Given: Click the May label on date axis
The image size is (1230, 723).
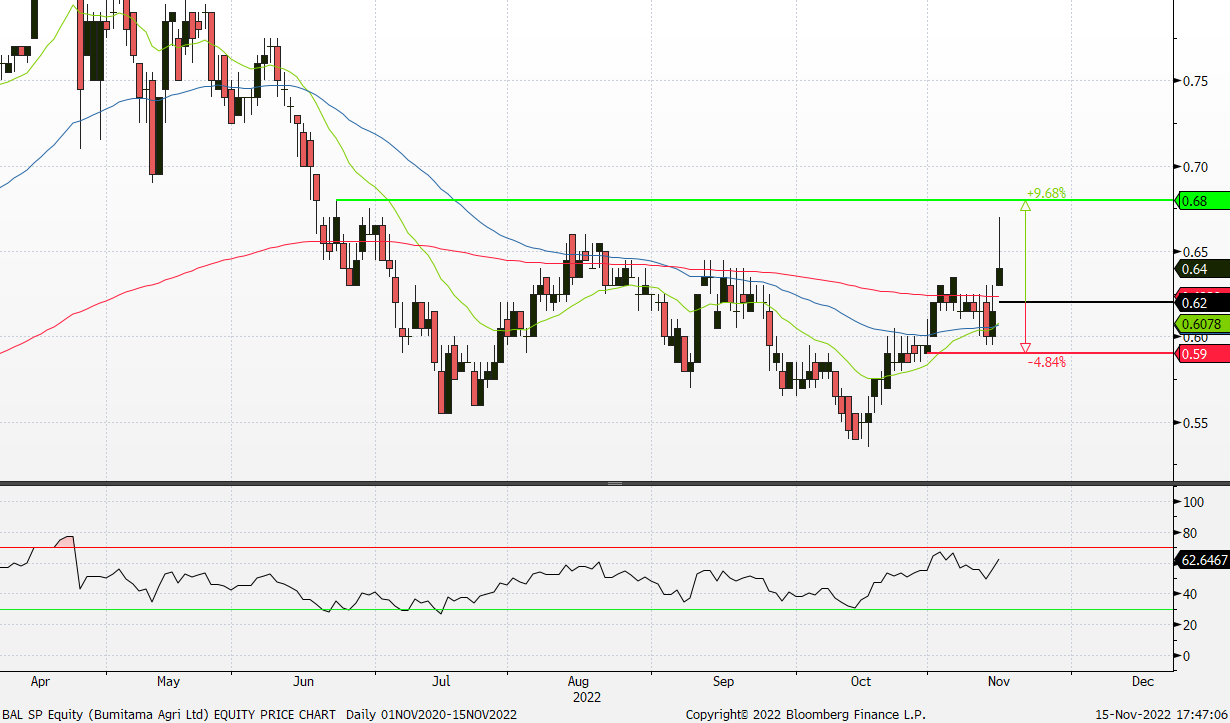Looking at the screenshot, I should (168, 682).
